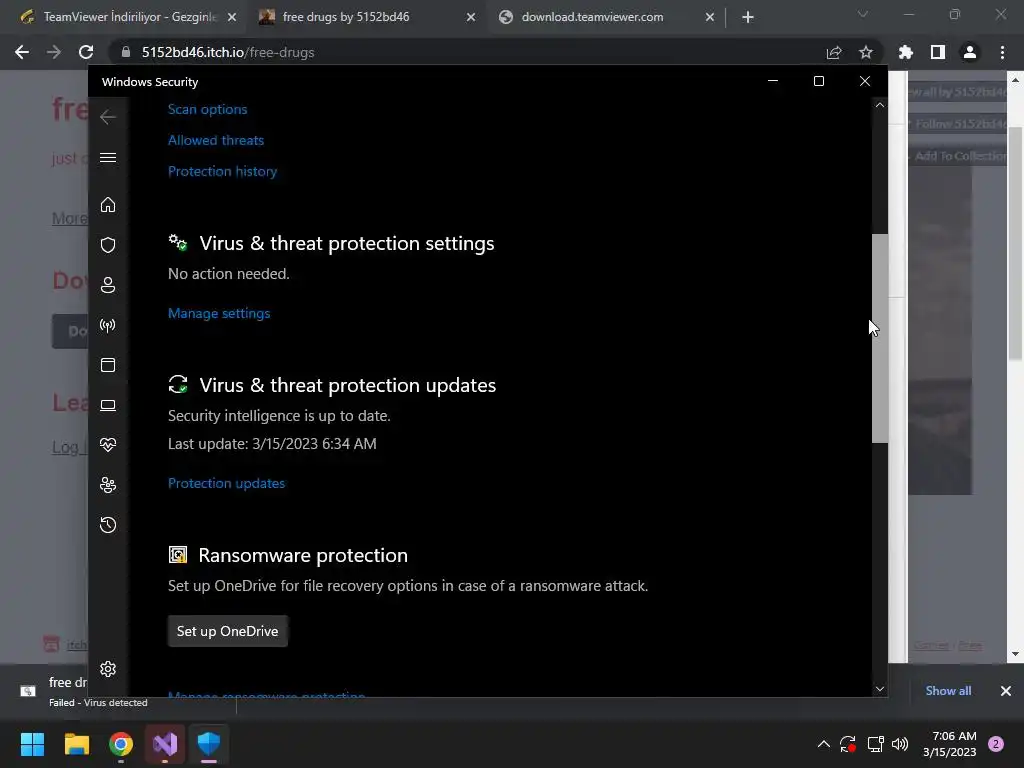Click browser page scrollbar
Image resolution: width=1024 pixels, height=768 pixels.
click(1015, 243)
